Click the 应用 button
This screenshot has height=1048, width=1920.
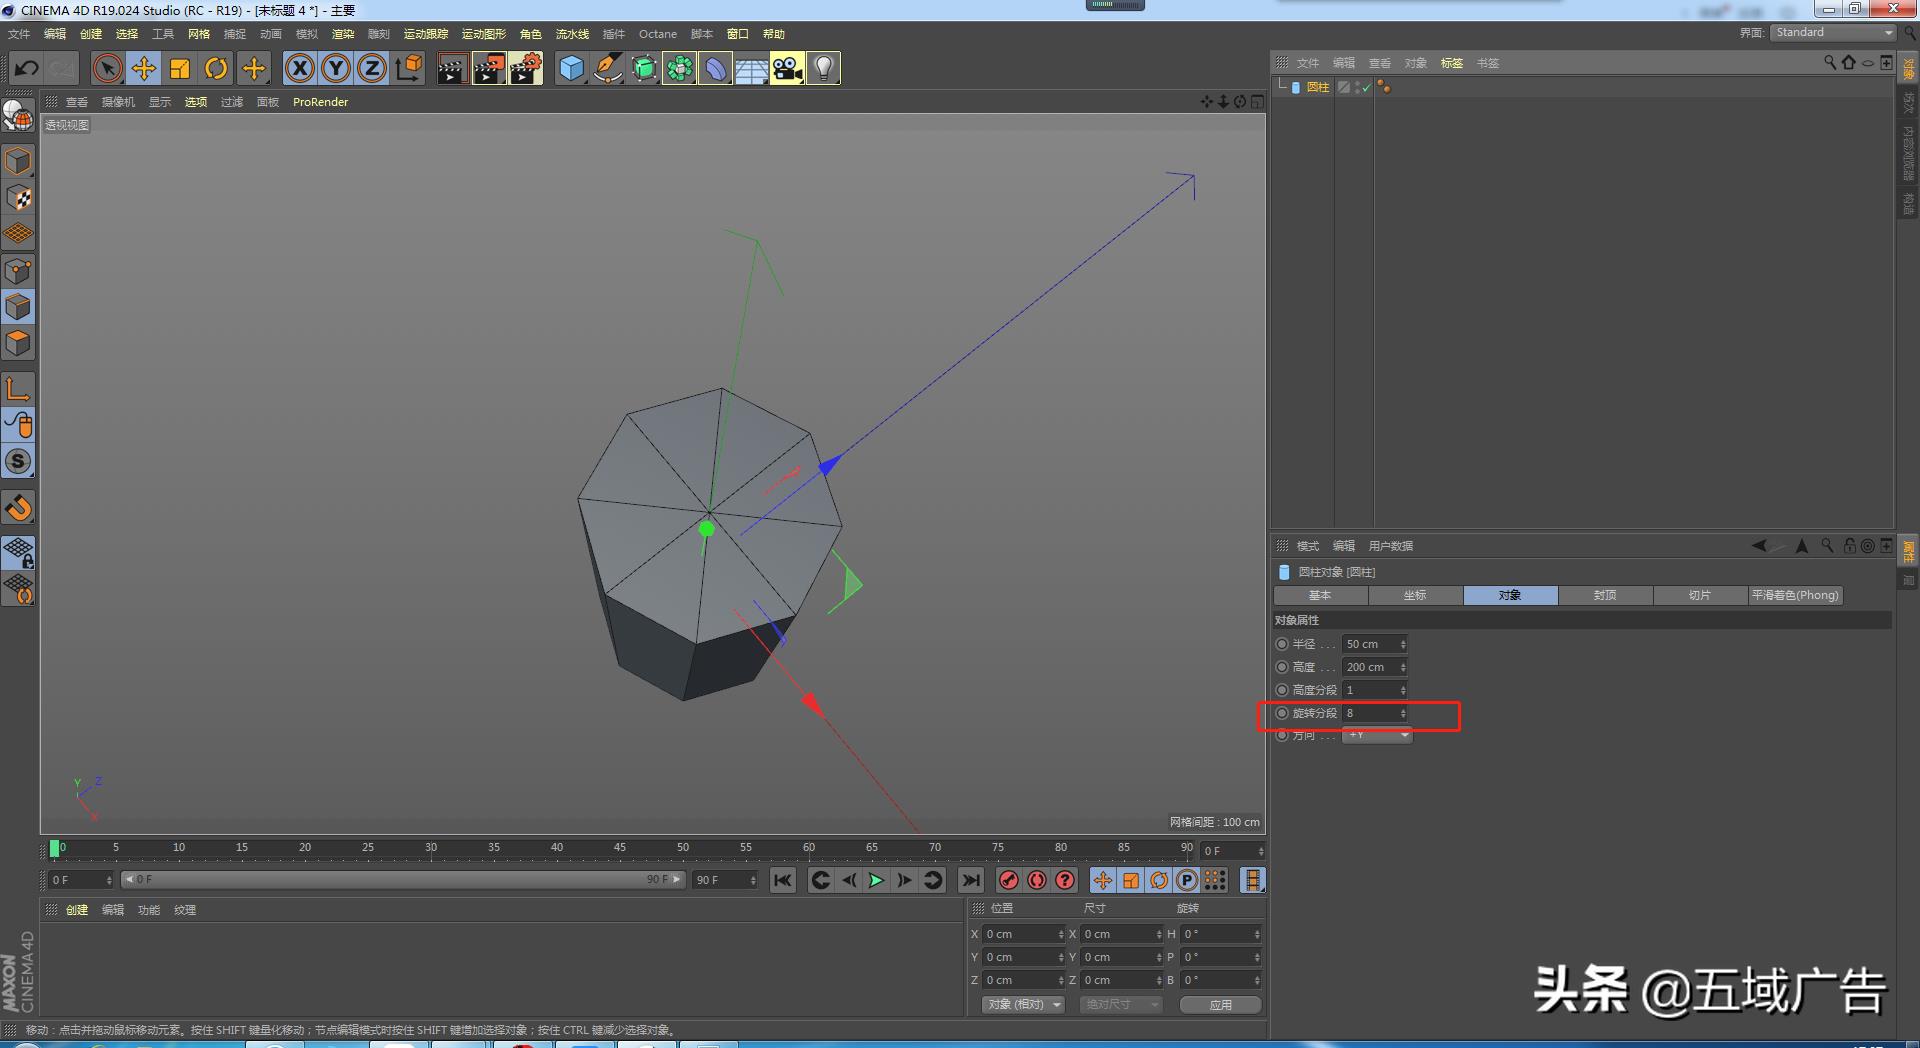[x=1220, y=1004]
